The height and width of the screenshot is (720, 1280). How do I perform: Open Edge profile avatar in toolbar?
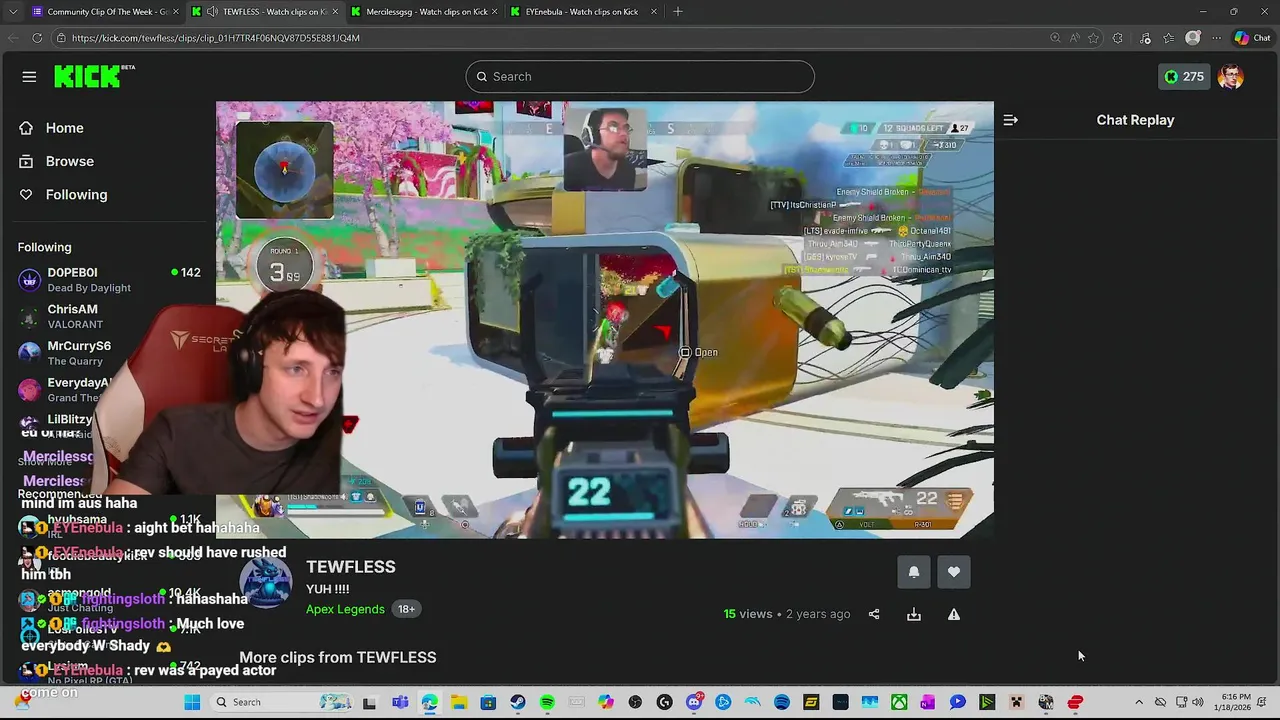pos(1192,38)
